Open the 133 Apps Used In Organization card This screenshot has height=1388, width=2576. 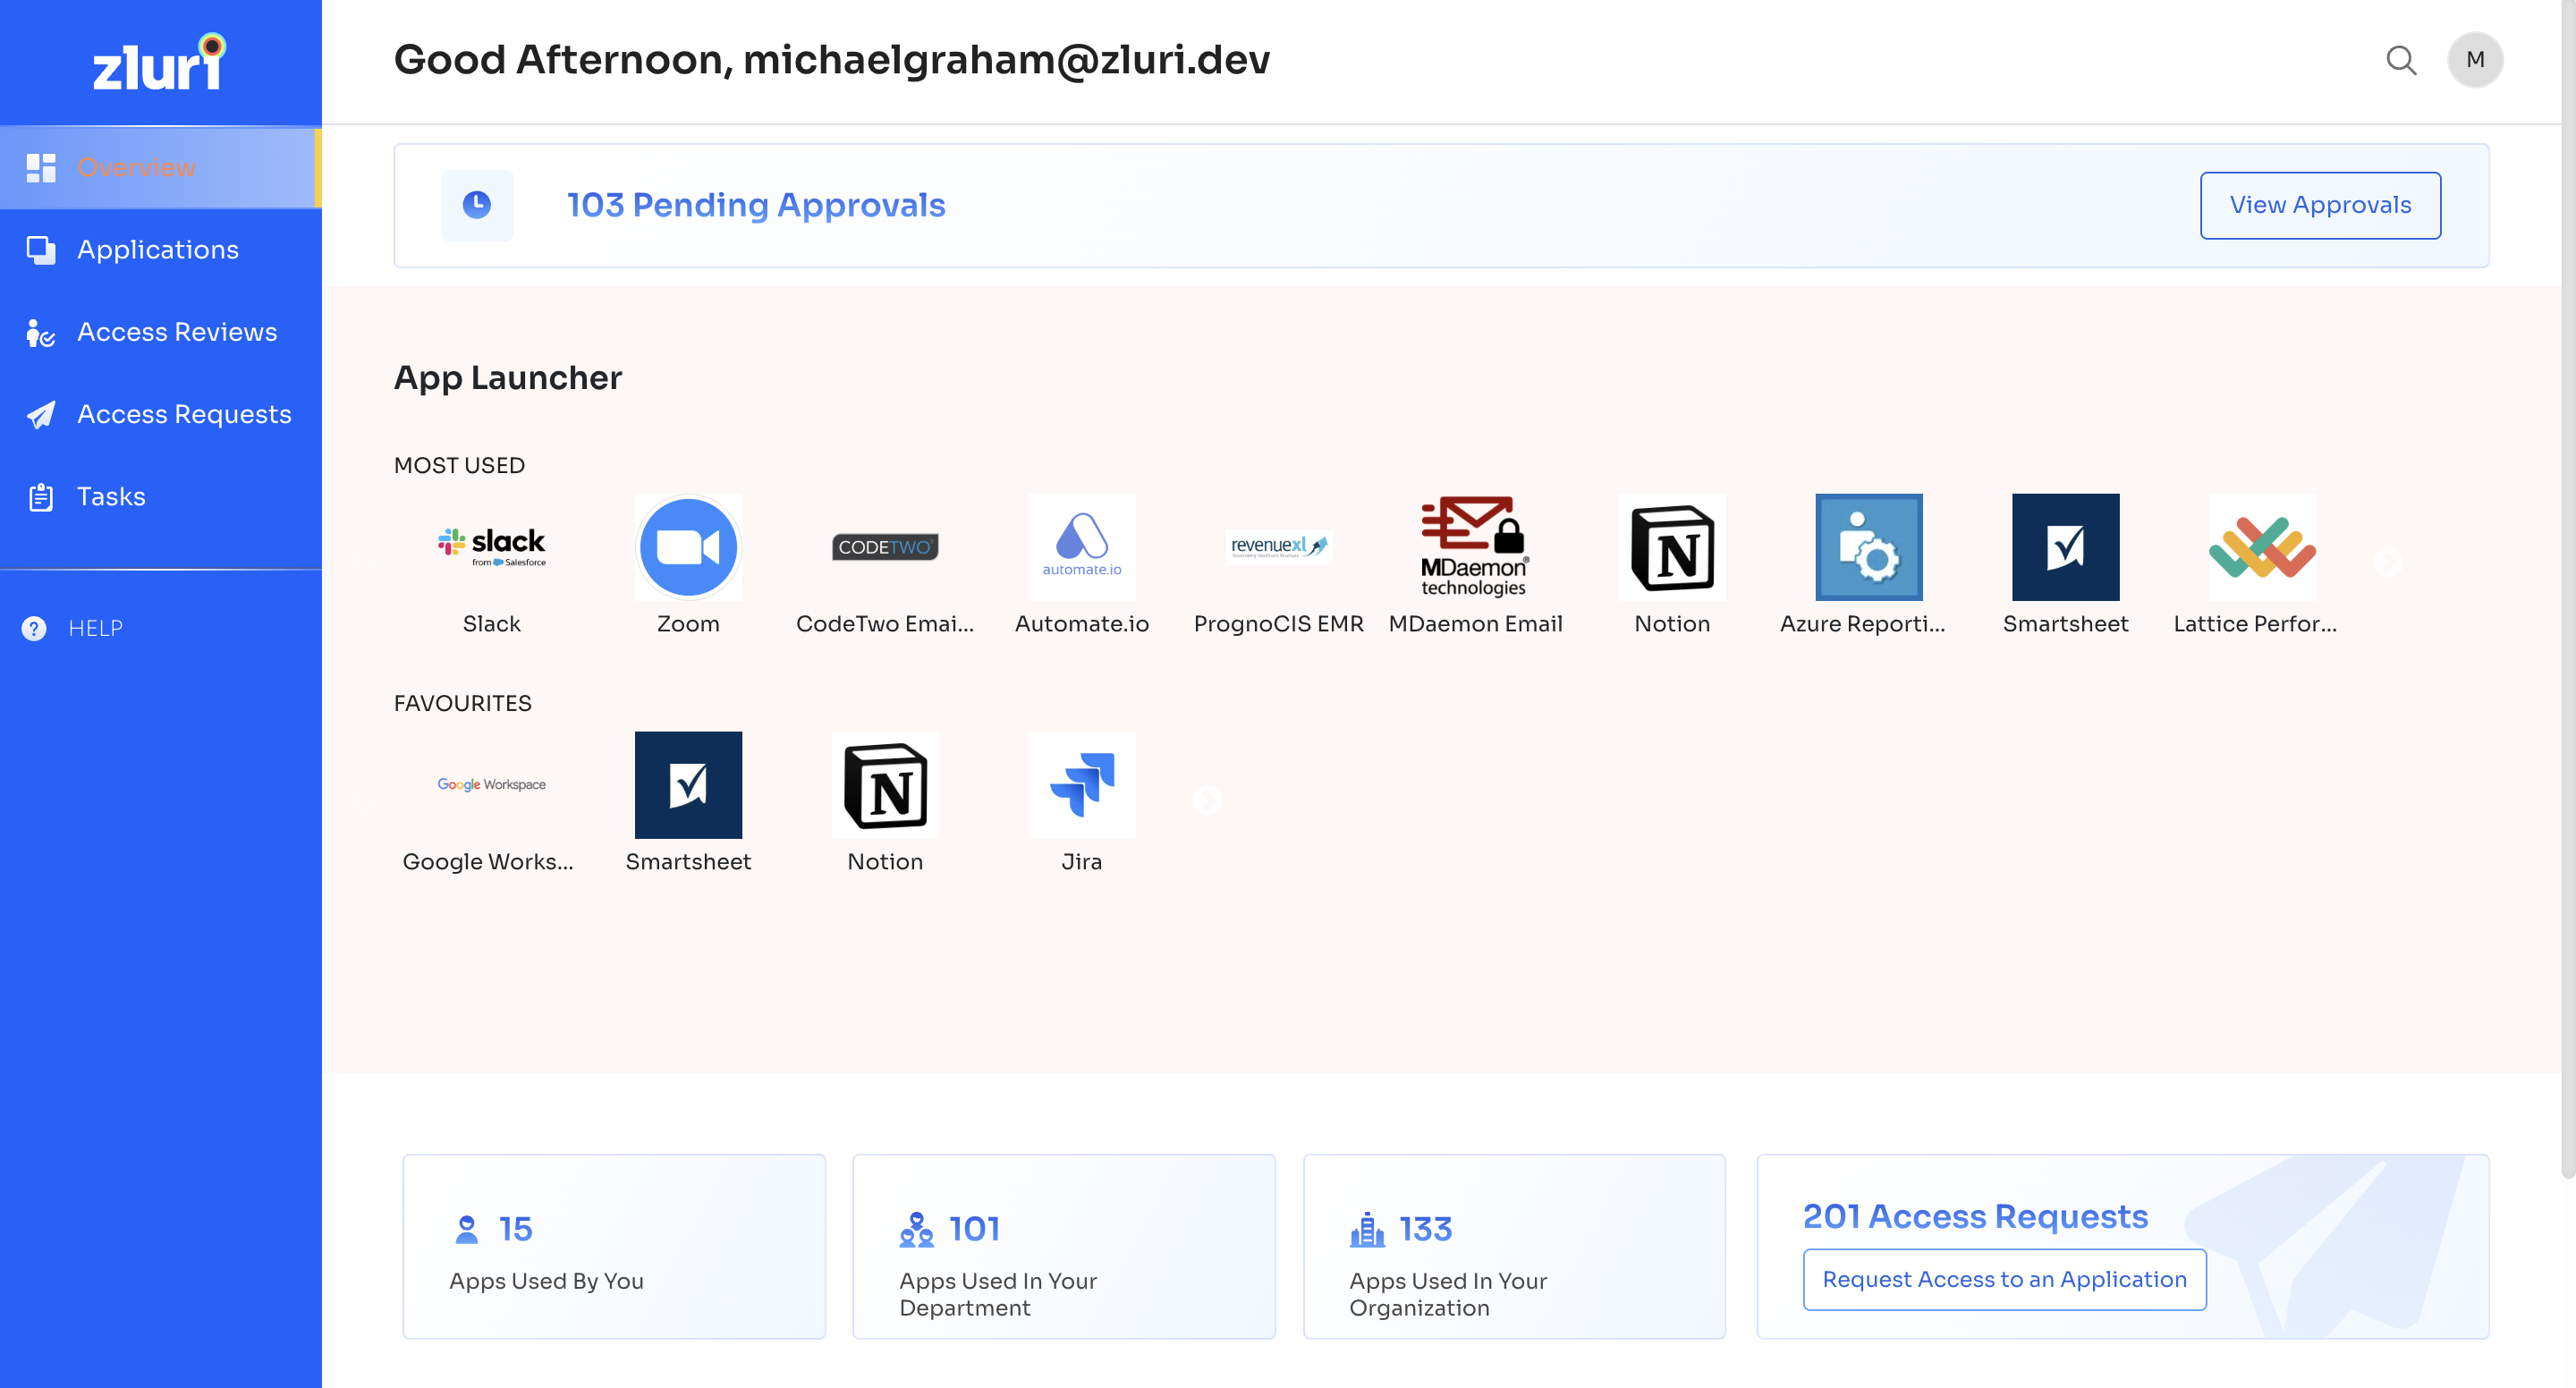(1513, 1246)
